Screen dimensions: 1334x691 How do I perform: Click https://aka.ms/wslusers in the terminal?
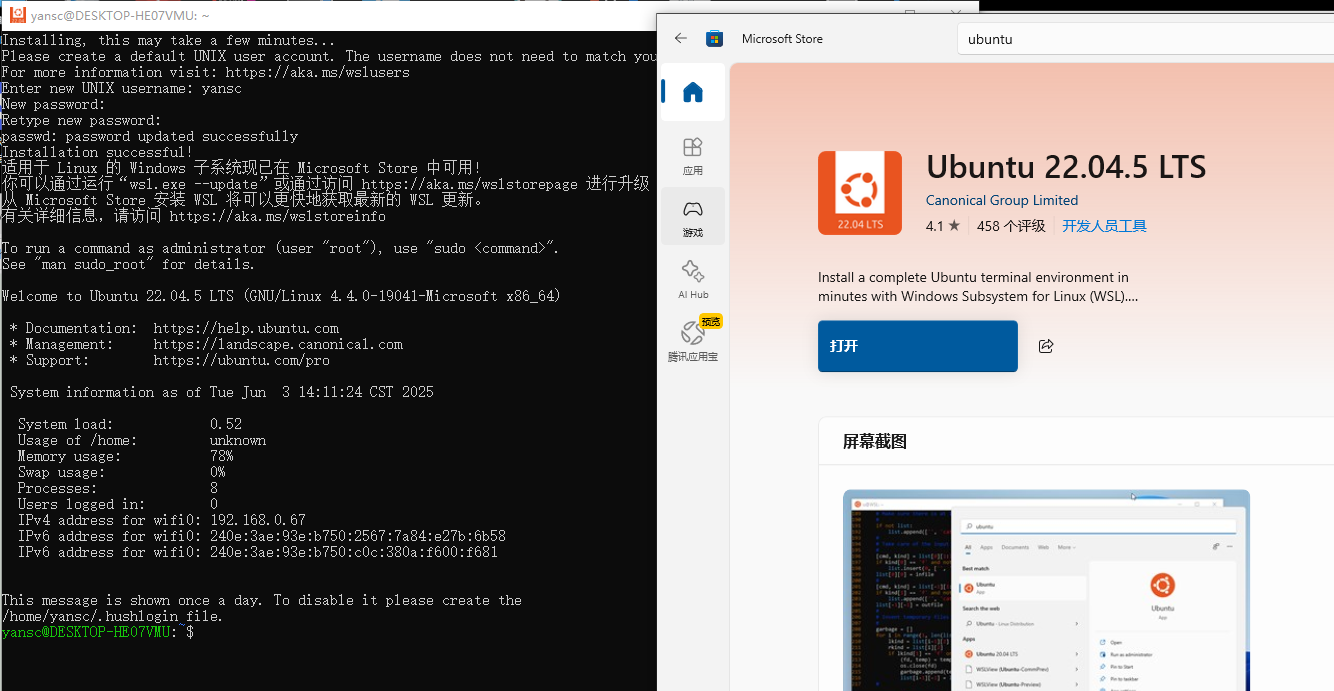tap(317, 73)
